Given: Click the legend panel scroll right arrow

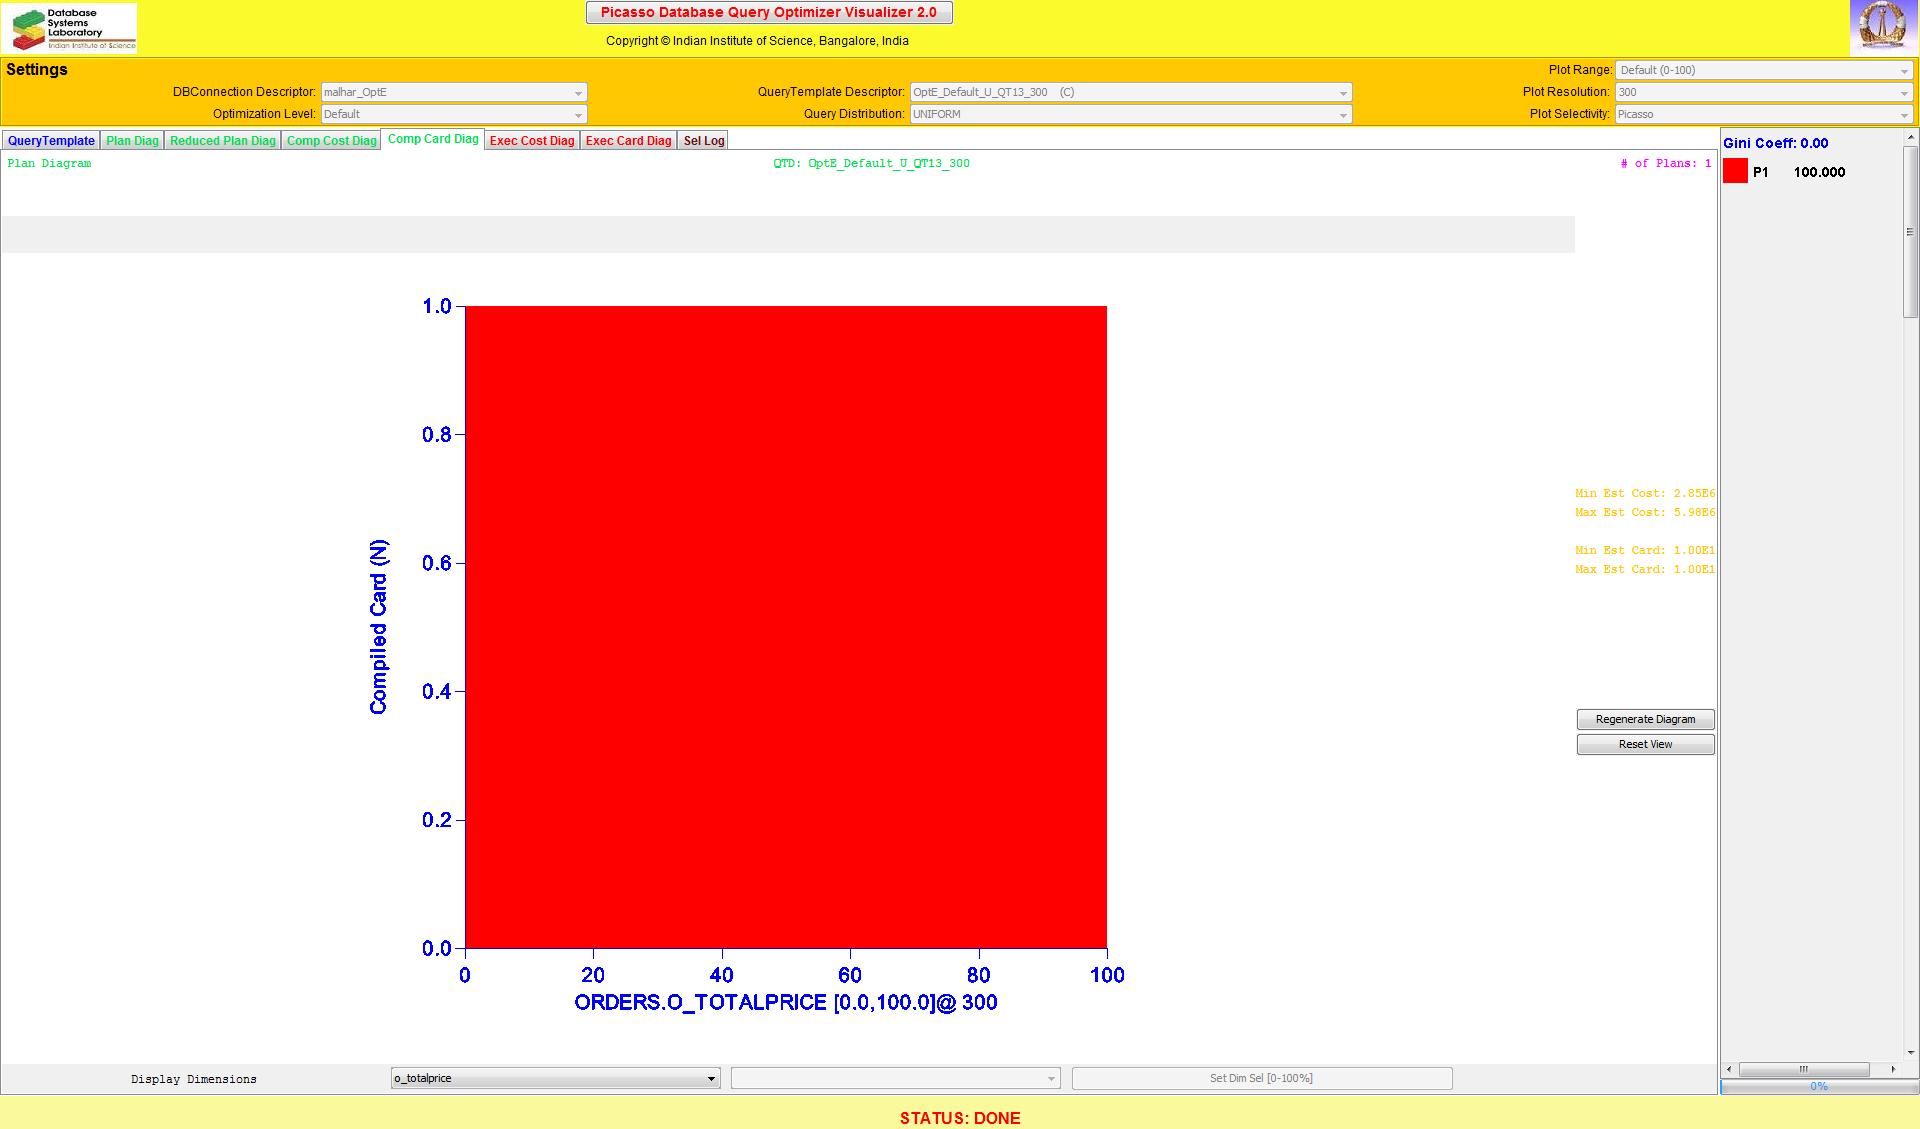Looking at the screenshot, I should click(x=1892, y=1069).
